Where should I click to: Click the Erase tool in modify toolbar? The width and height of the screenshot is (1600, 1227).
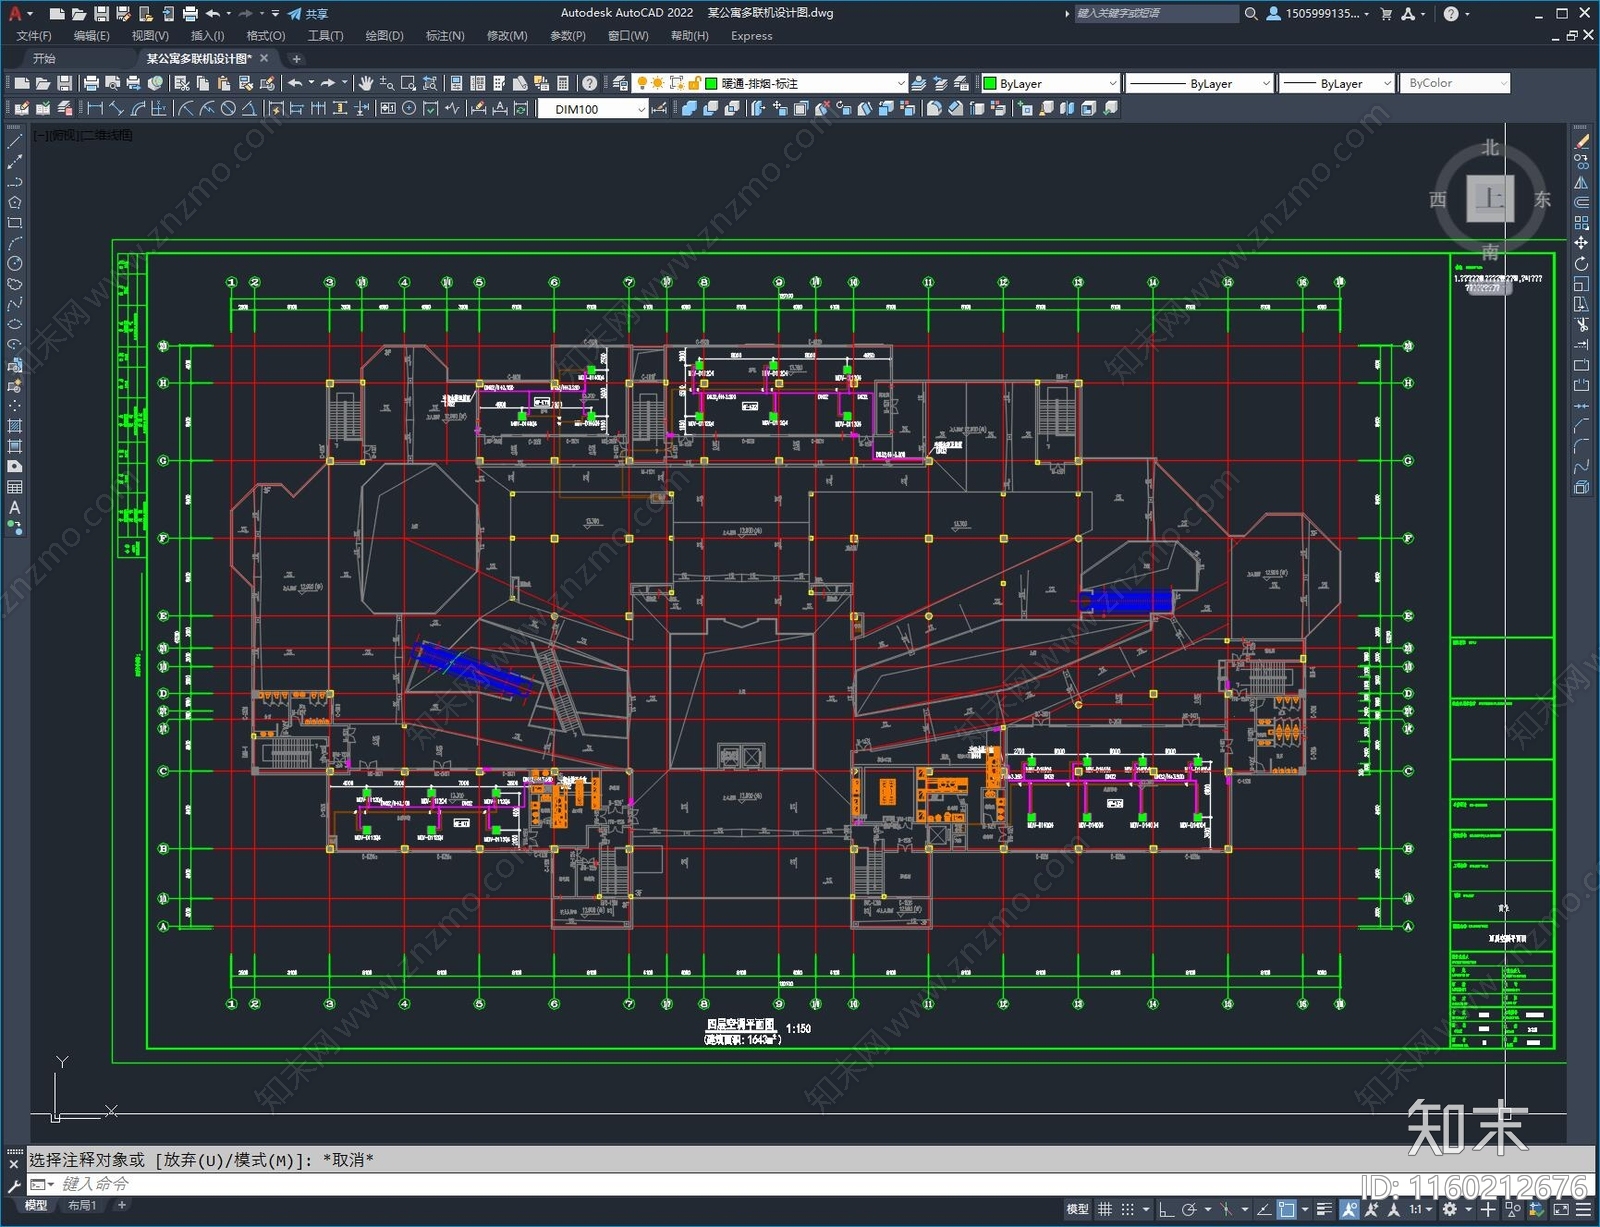(1581, 142)
